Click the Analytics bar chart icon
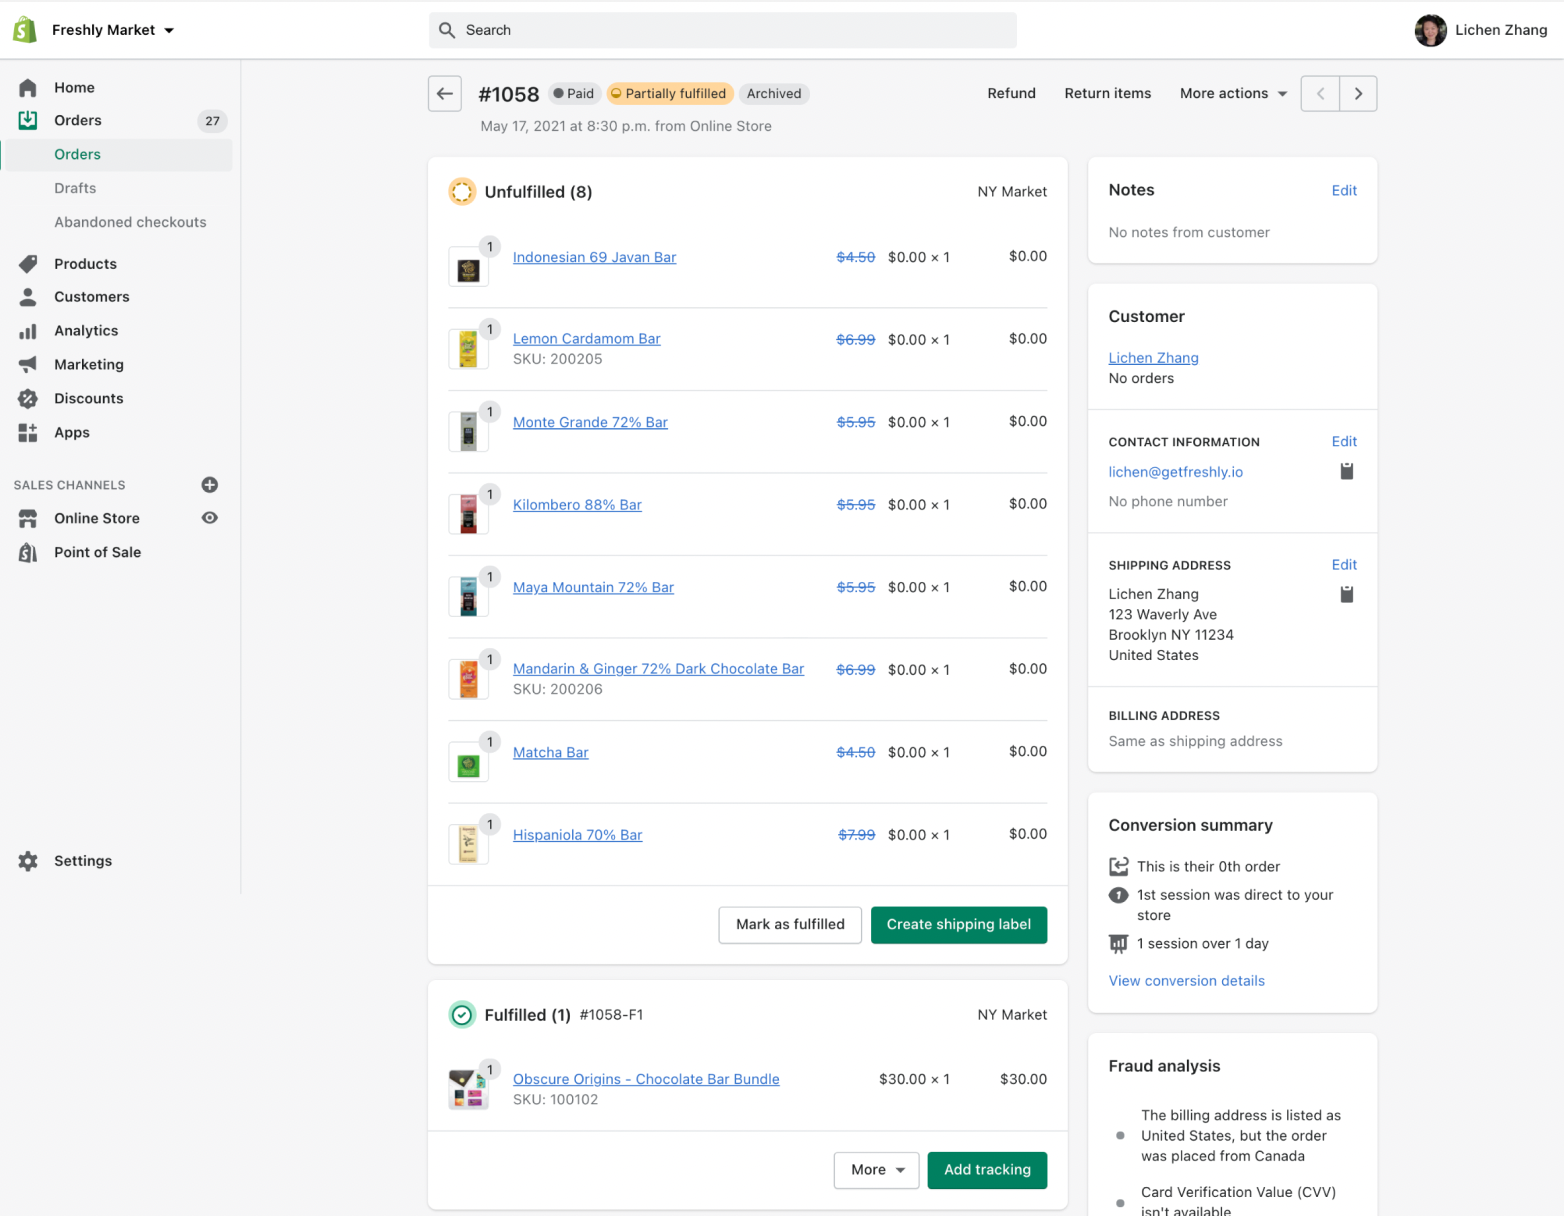The height and width of the screenshot is (1216, 1564). [28, 331]
